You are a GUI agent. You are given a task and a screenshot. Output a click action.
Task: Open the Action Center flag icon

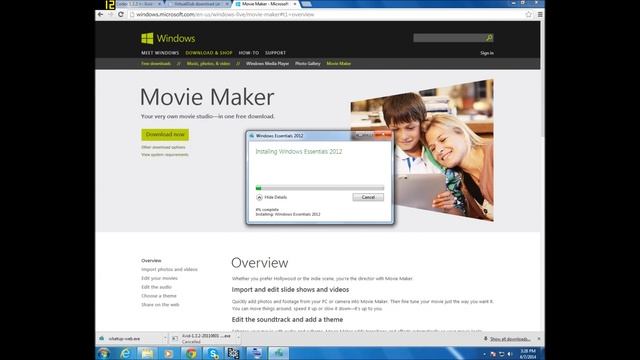493,354
